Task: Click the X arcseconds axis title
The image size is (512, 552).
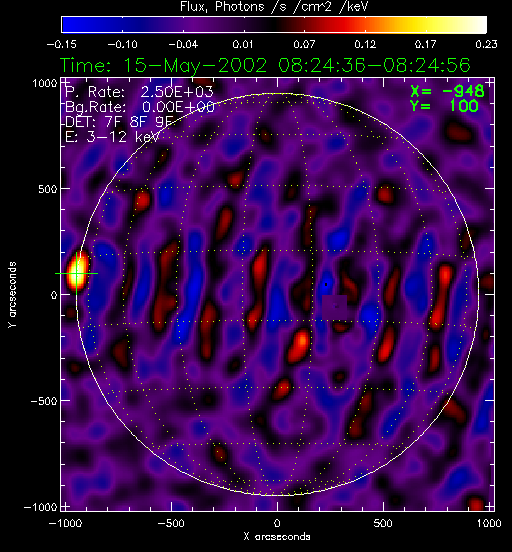Action: tap(277, 537)
